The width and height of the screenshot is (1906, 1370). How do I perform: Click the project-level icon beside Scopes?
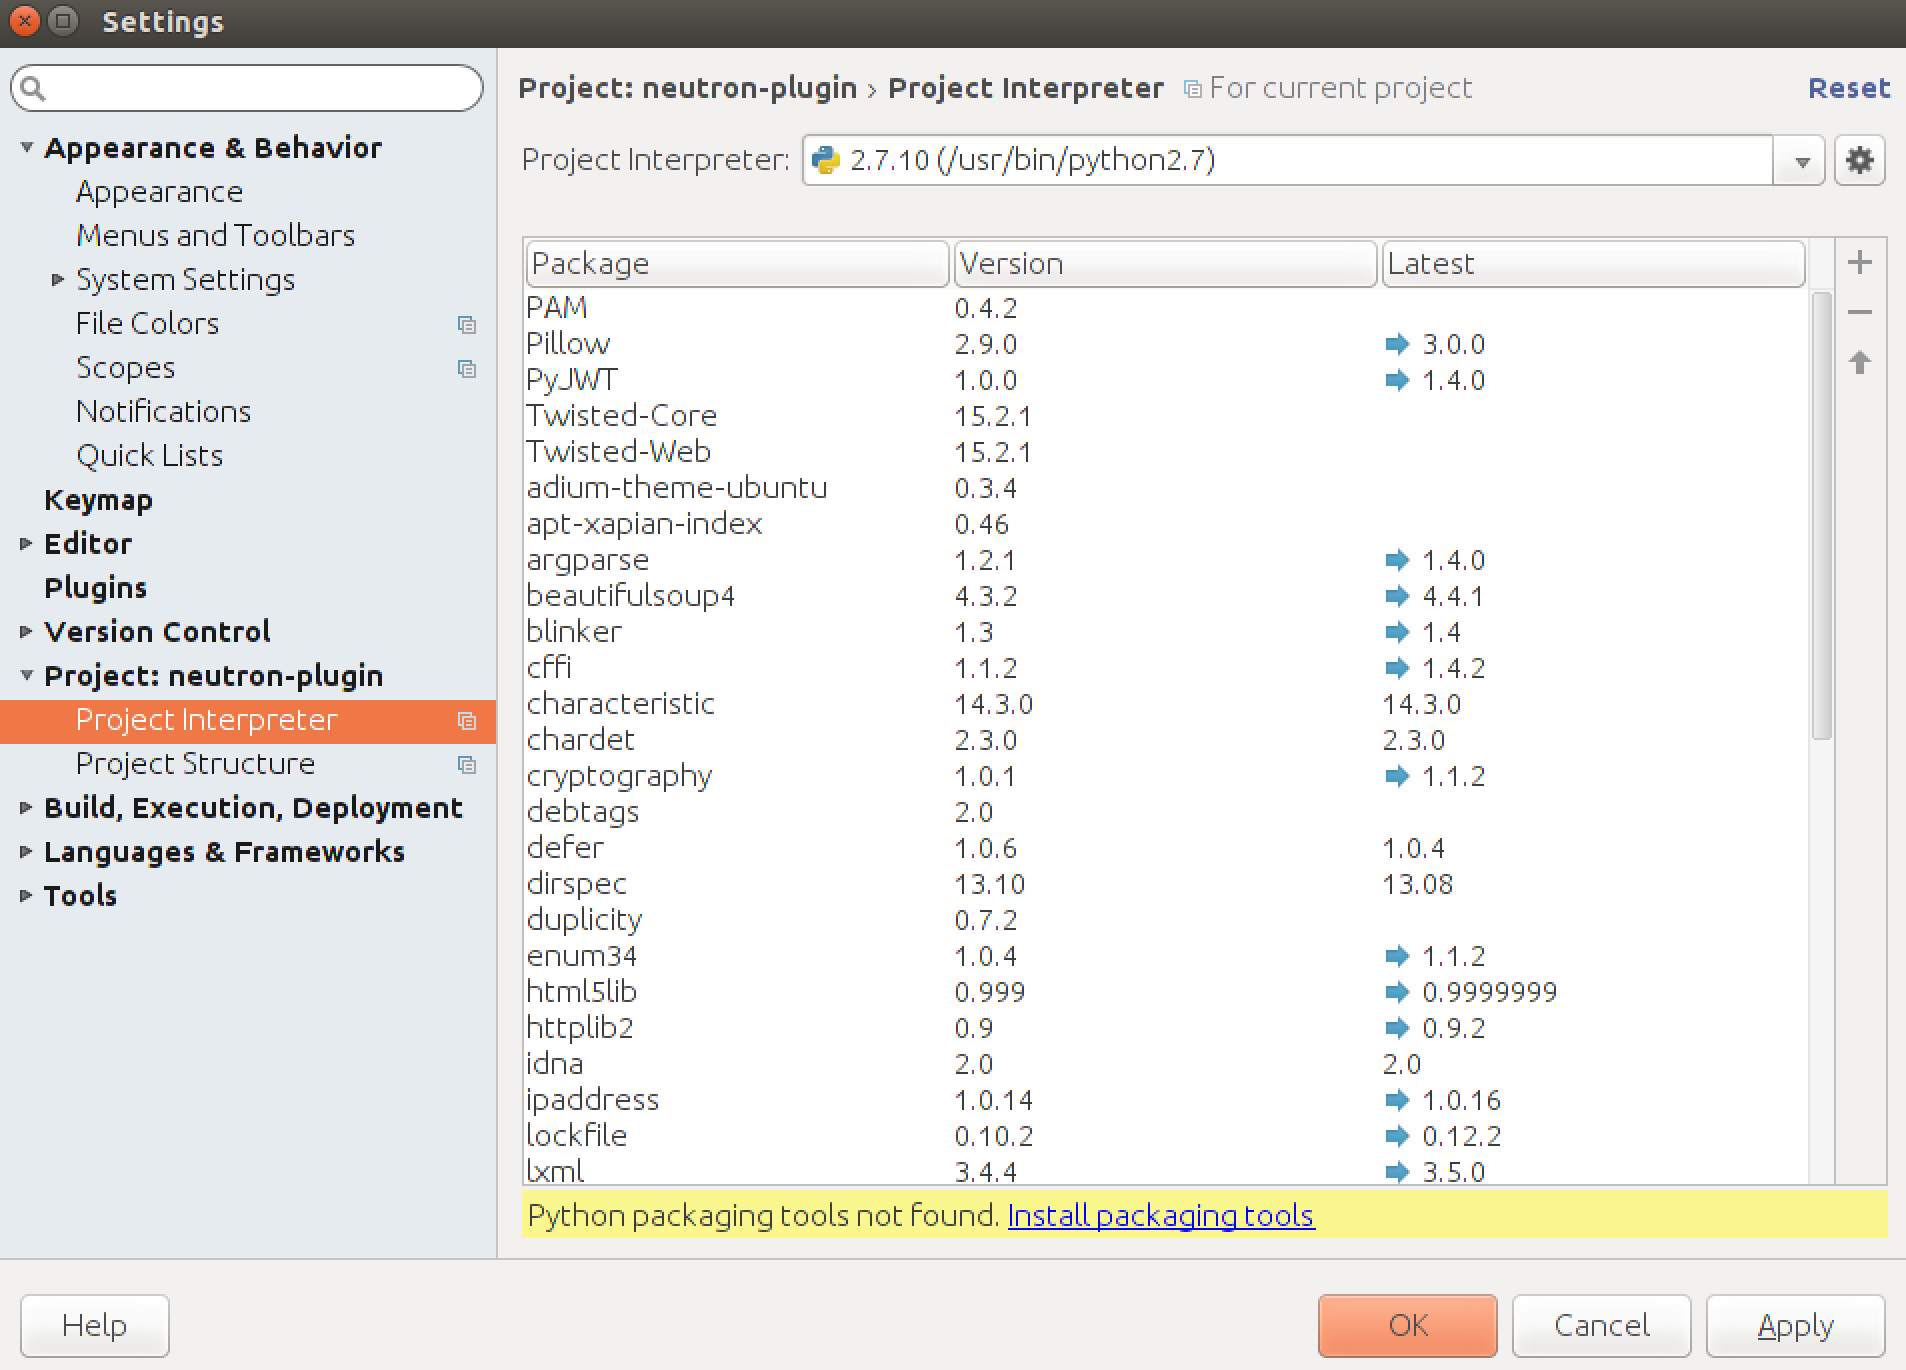coord(467,368)
